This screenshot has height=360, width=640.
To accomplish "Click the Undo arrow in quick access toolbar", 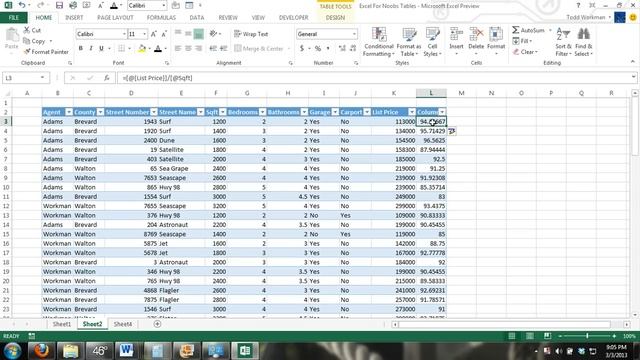I will coord(22,5).
